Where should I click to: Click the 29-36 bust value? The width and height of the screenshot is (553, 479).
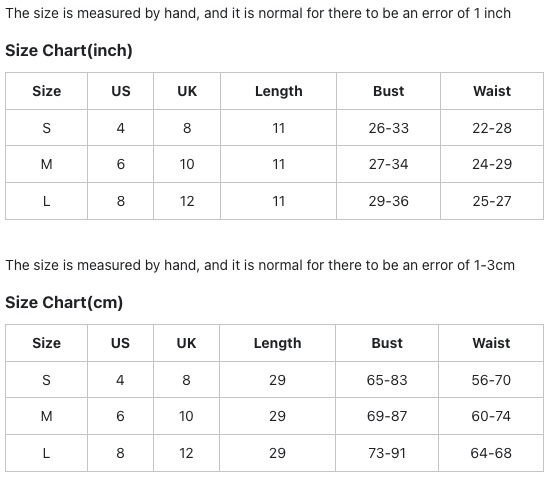[388, 201]
